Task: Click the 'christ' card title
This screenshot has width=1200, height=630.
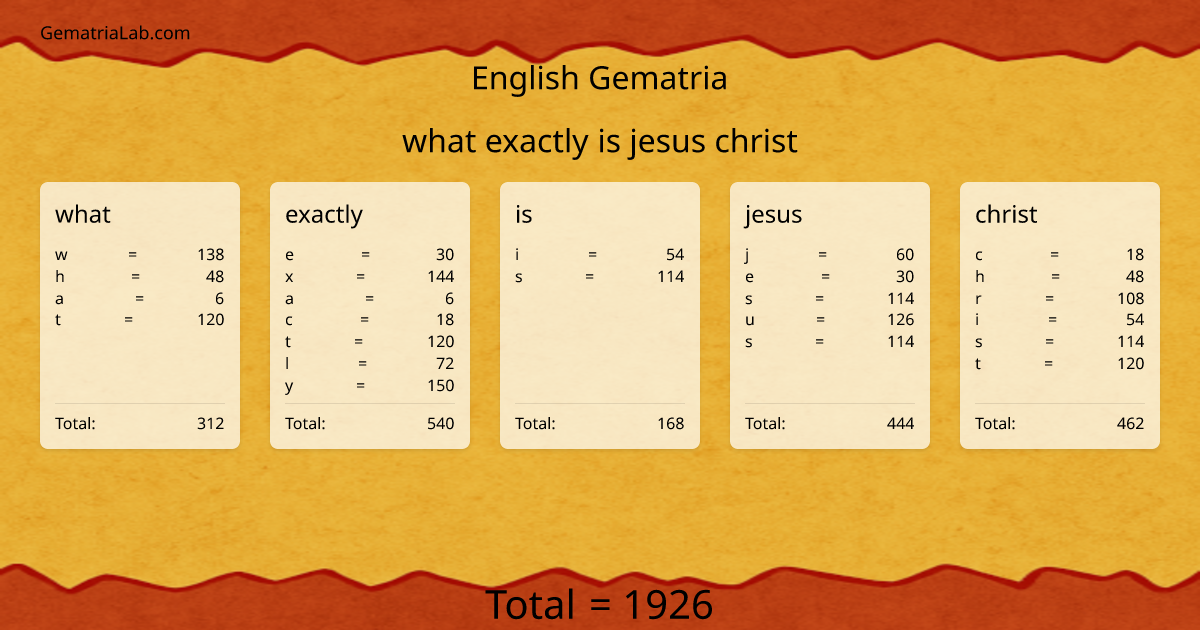Action: [x=1006, y=214]
